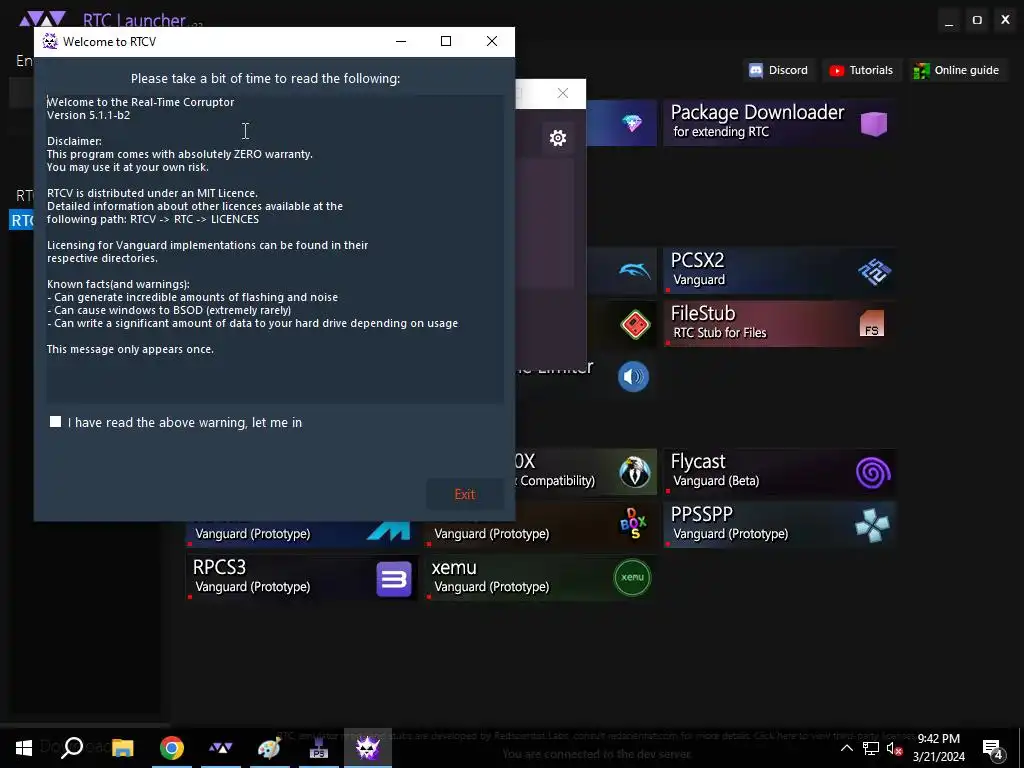Switch to RTCV crowned taskbar icon
Viewport: 1024px width, 768px height.
coord(368,748)
